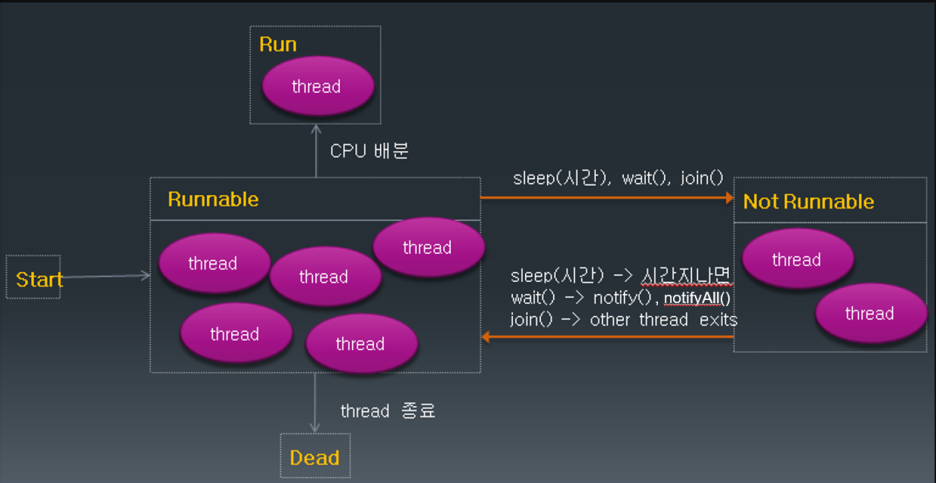Click the 'thread 종료' label
This screenshot has width=936, height=483.
(x=388, y=411)
